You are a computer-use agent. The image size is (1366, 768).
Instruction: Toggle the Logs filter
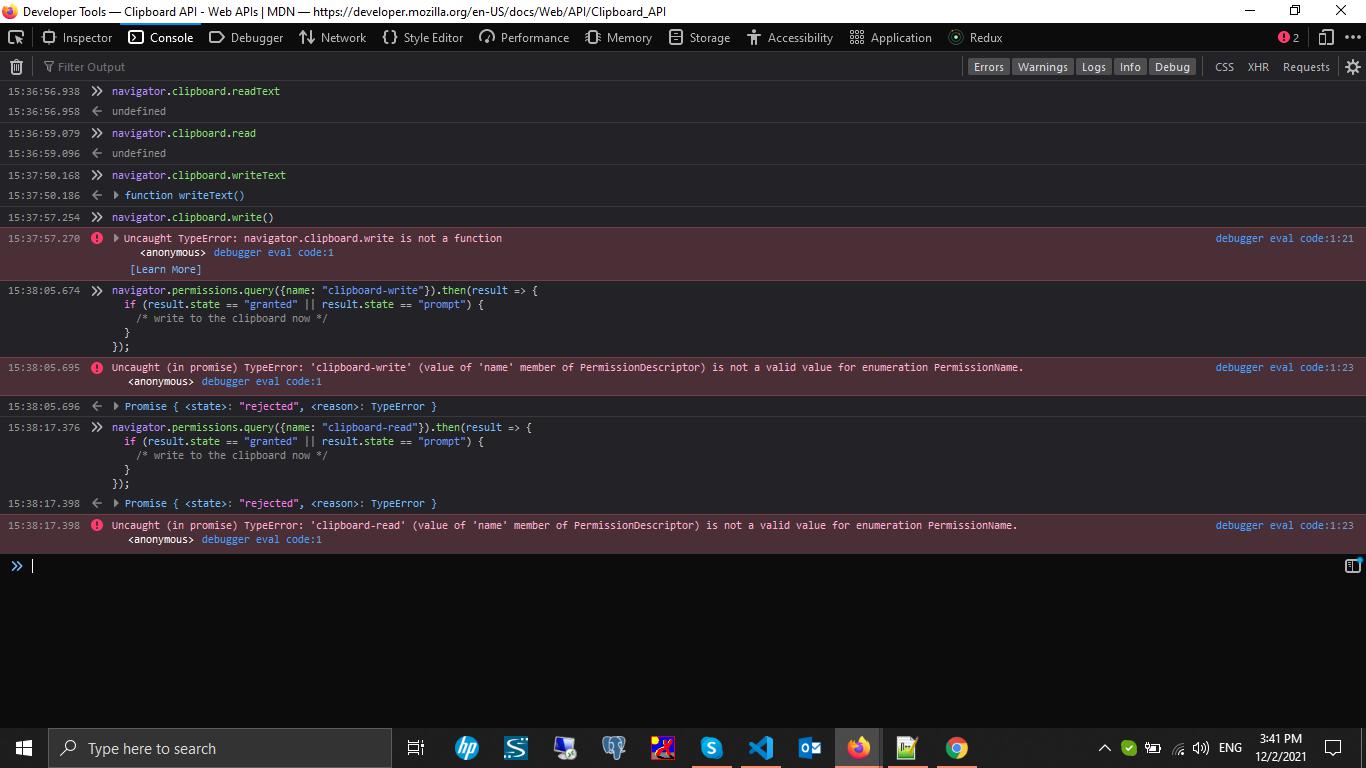(x=1093, y=67)
